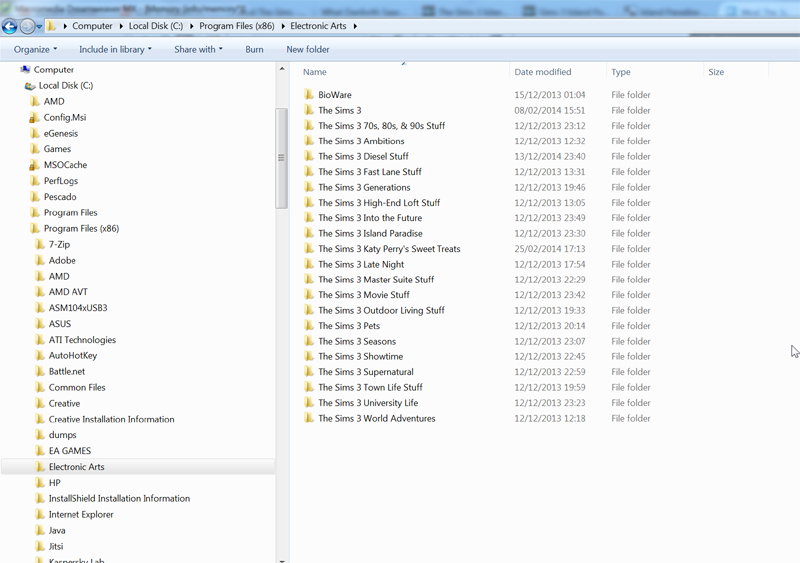Click the folder icon in the address bar
The image size is (800, 563).
(51, 26)
